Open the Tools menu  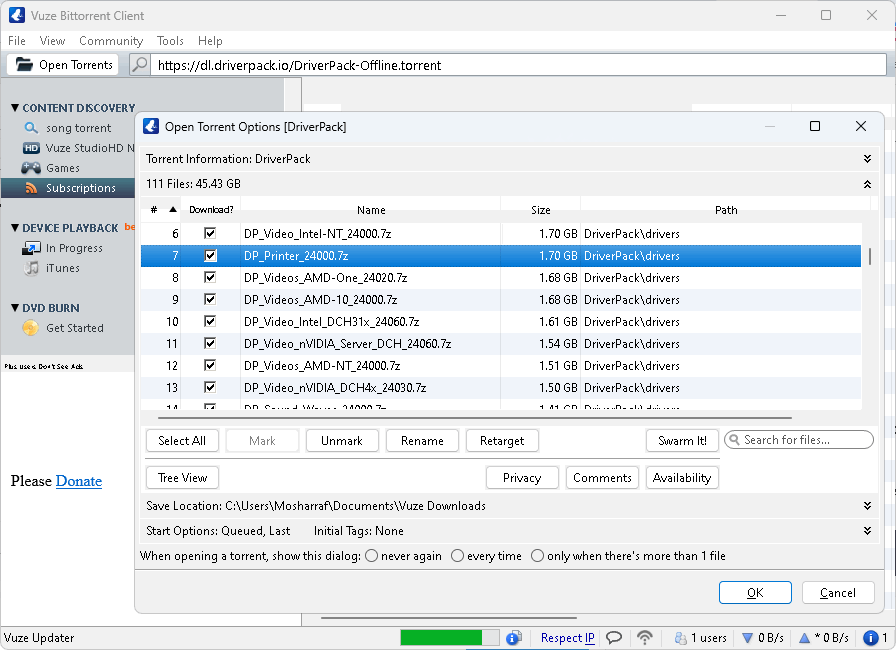pos(170,41)
